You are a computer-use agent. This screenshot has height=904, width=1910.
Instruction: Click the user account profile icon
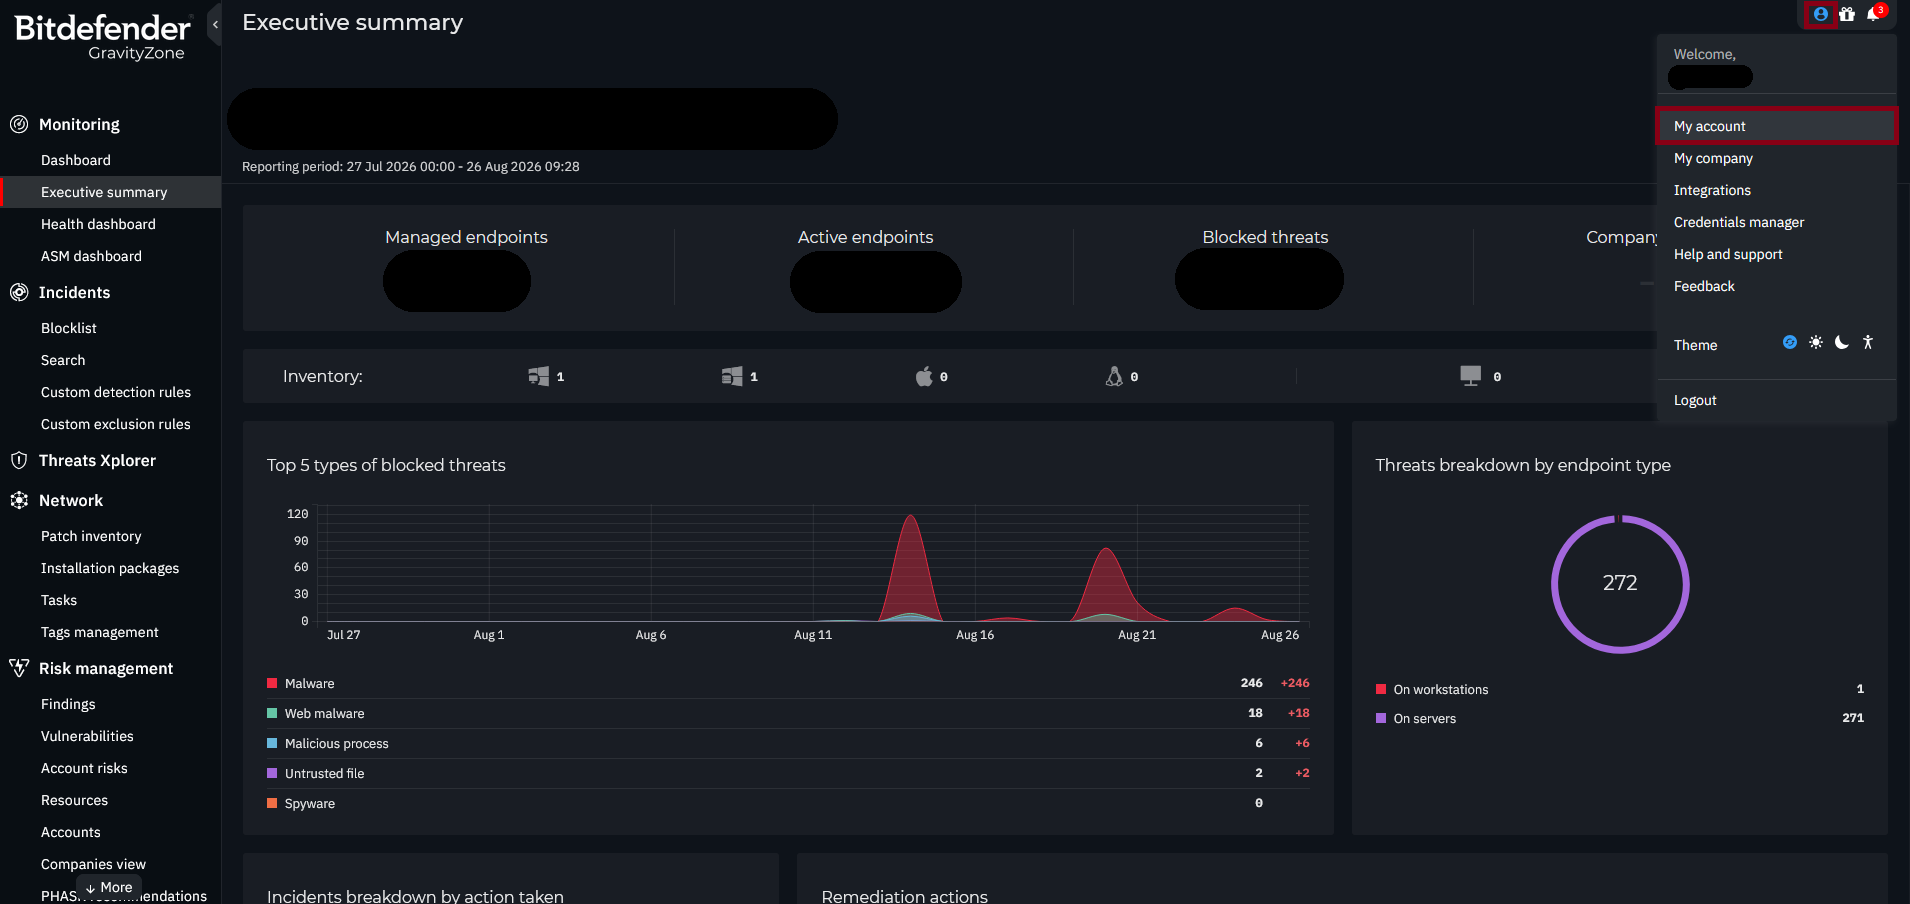tap(1821, 14)
